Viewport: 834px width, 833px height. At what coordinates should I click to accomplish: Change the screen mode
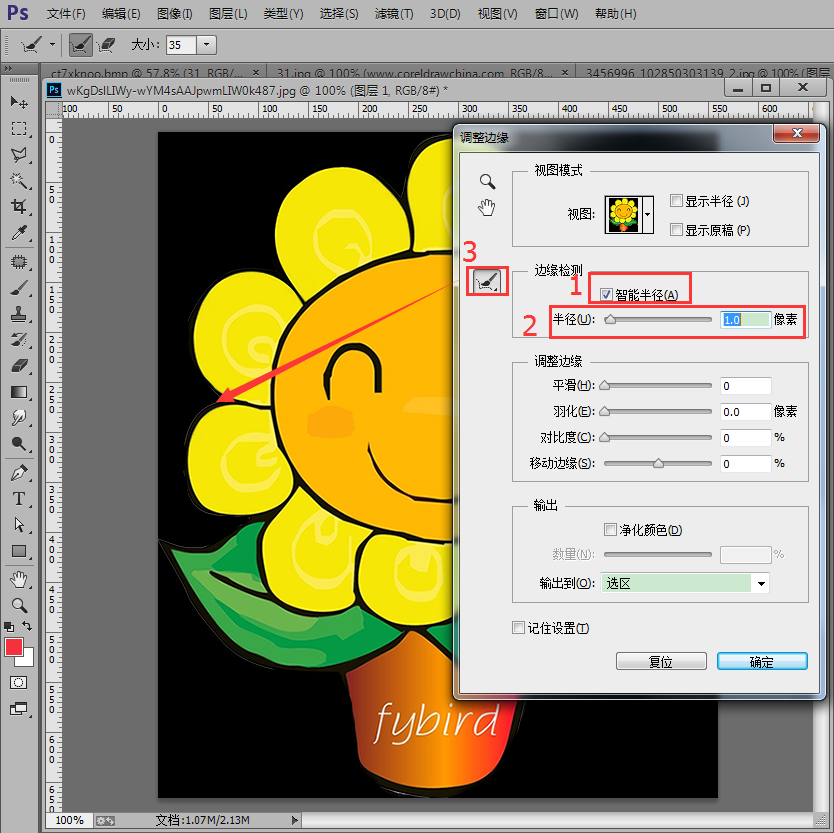tap(19, 709)
